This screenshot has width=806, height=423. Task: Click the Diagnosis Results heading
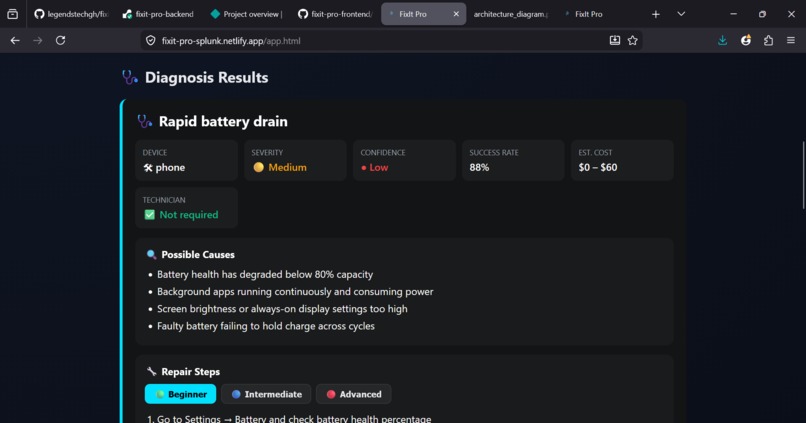(206, 78)
